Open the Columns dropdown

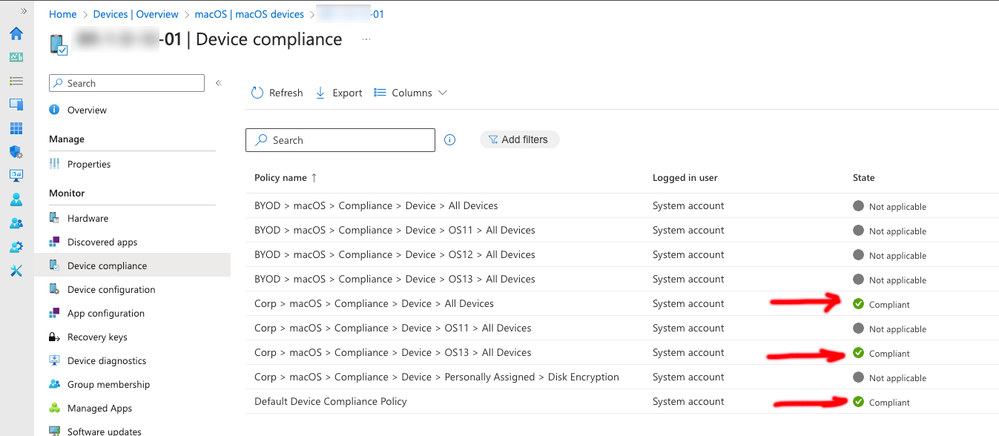[410, 93]
